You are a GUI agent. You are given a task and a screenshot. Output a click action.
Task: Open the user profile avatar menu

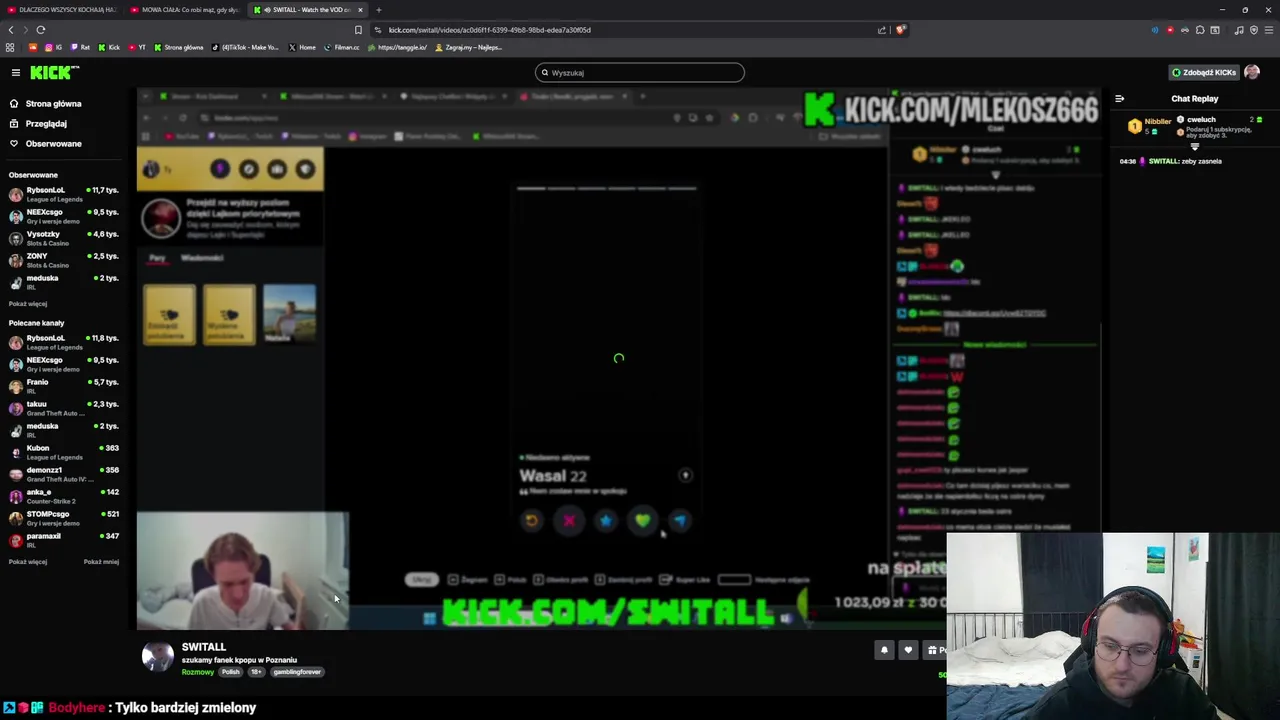(1252, 72)
